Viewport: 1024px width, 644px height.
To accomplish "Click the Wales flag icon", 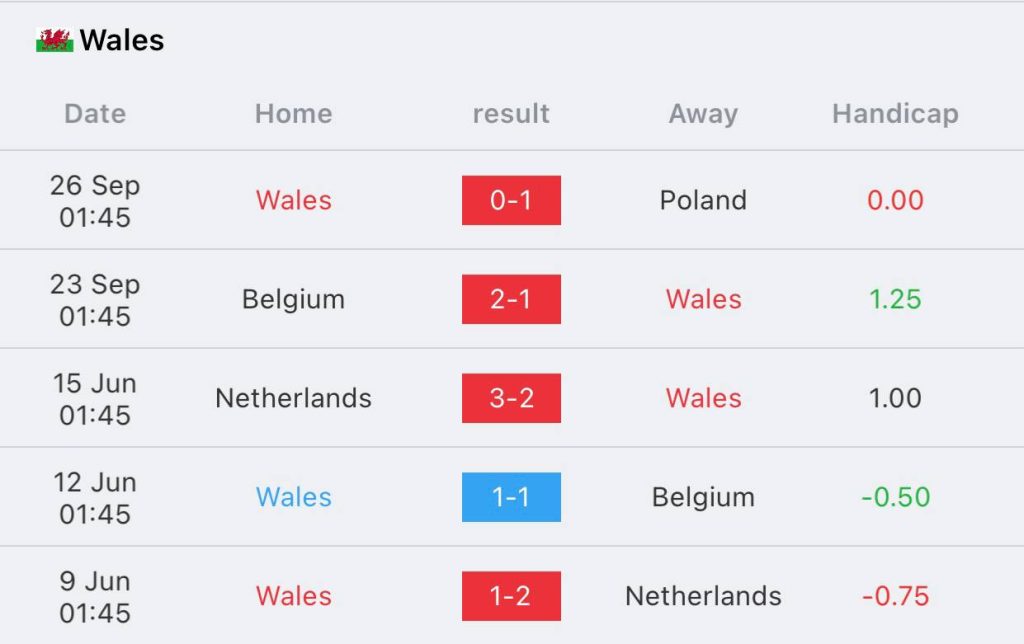I will pyautogui.click(x=54, y=40).
